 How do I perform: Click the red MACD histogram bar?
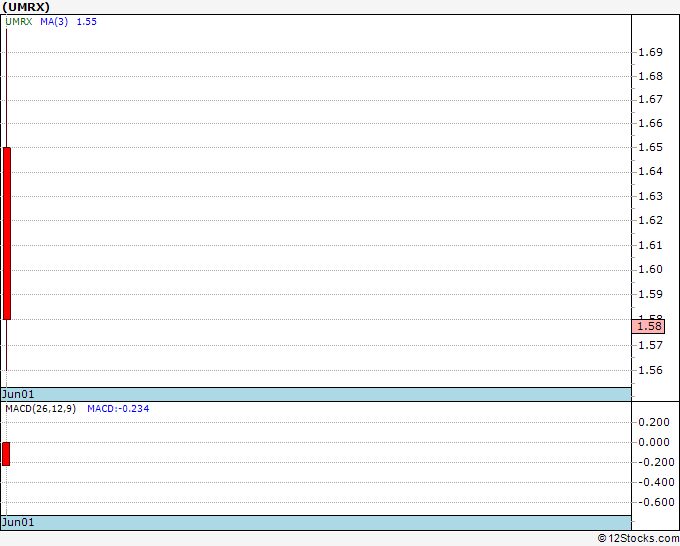point(6,454)
